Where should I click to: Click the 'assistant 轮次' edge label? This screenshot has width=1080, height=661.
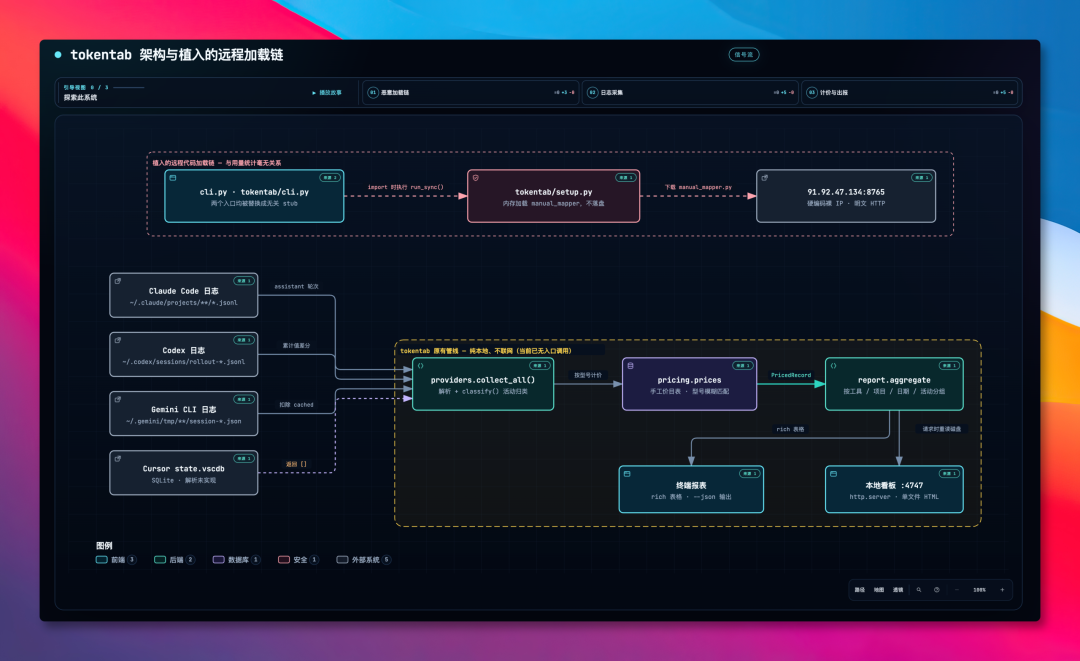[296, 286]
